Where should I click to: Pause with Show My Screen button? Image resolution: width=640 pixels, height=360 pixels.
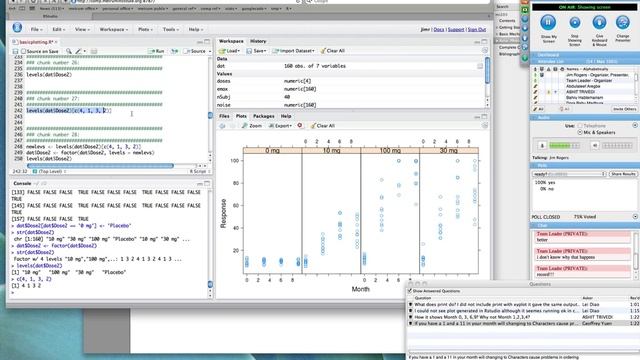tap(548, 22)
